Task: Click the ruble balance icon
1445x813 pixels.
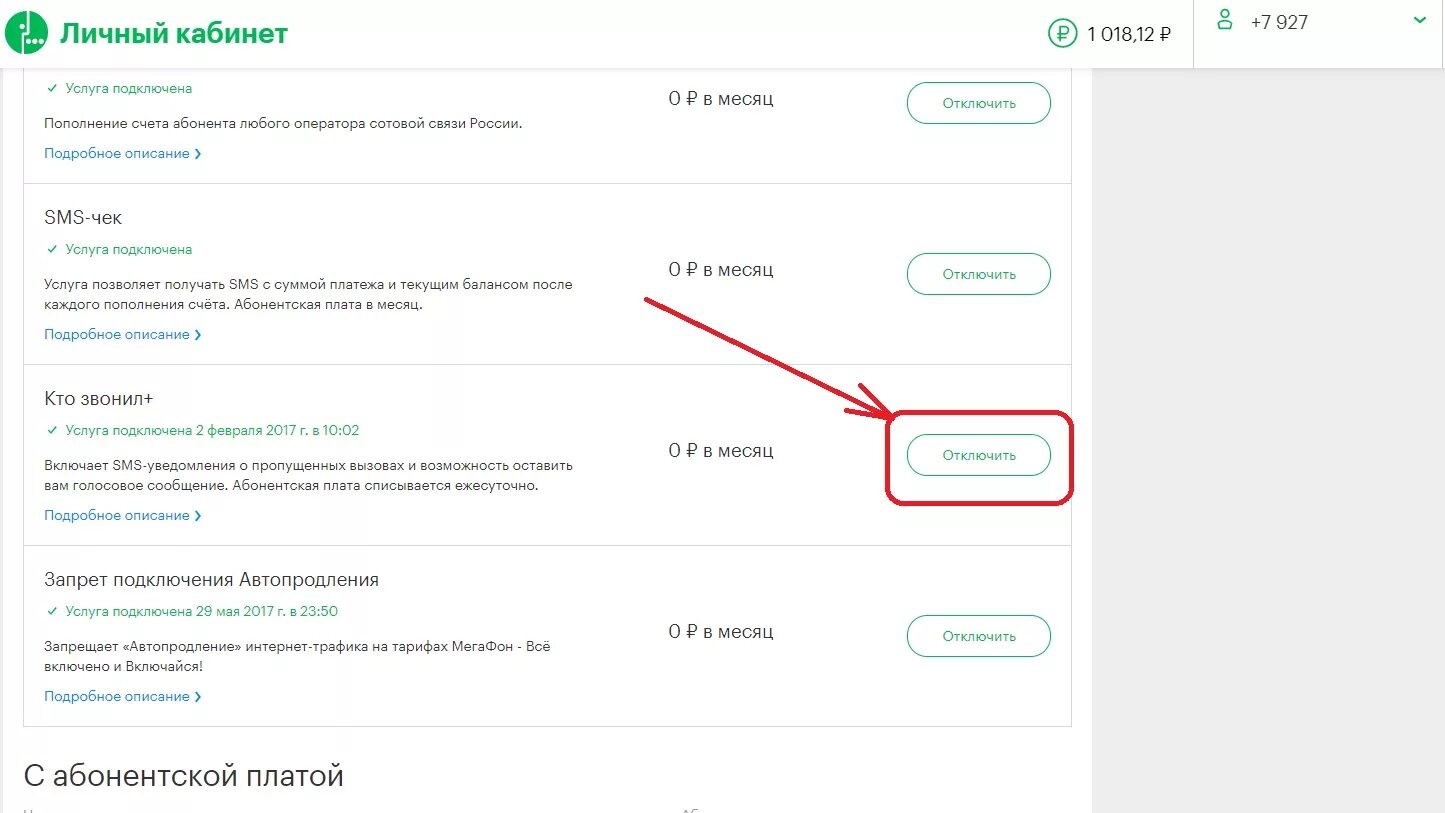Action: pyautogui.click(x=1062, y=34)
